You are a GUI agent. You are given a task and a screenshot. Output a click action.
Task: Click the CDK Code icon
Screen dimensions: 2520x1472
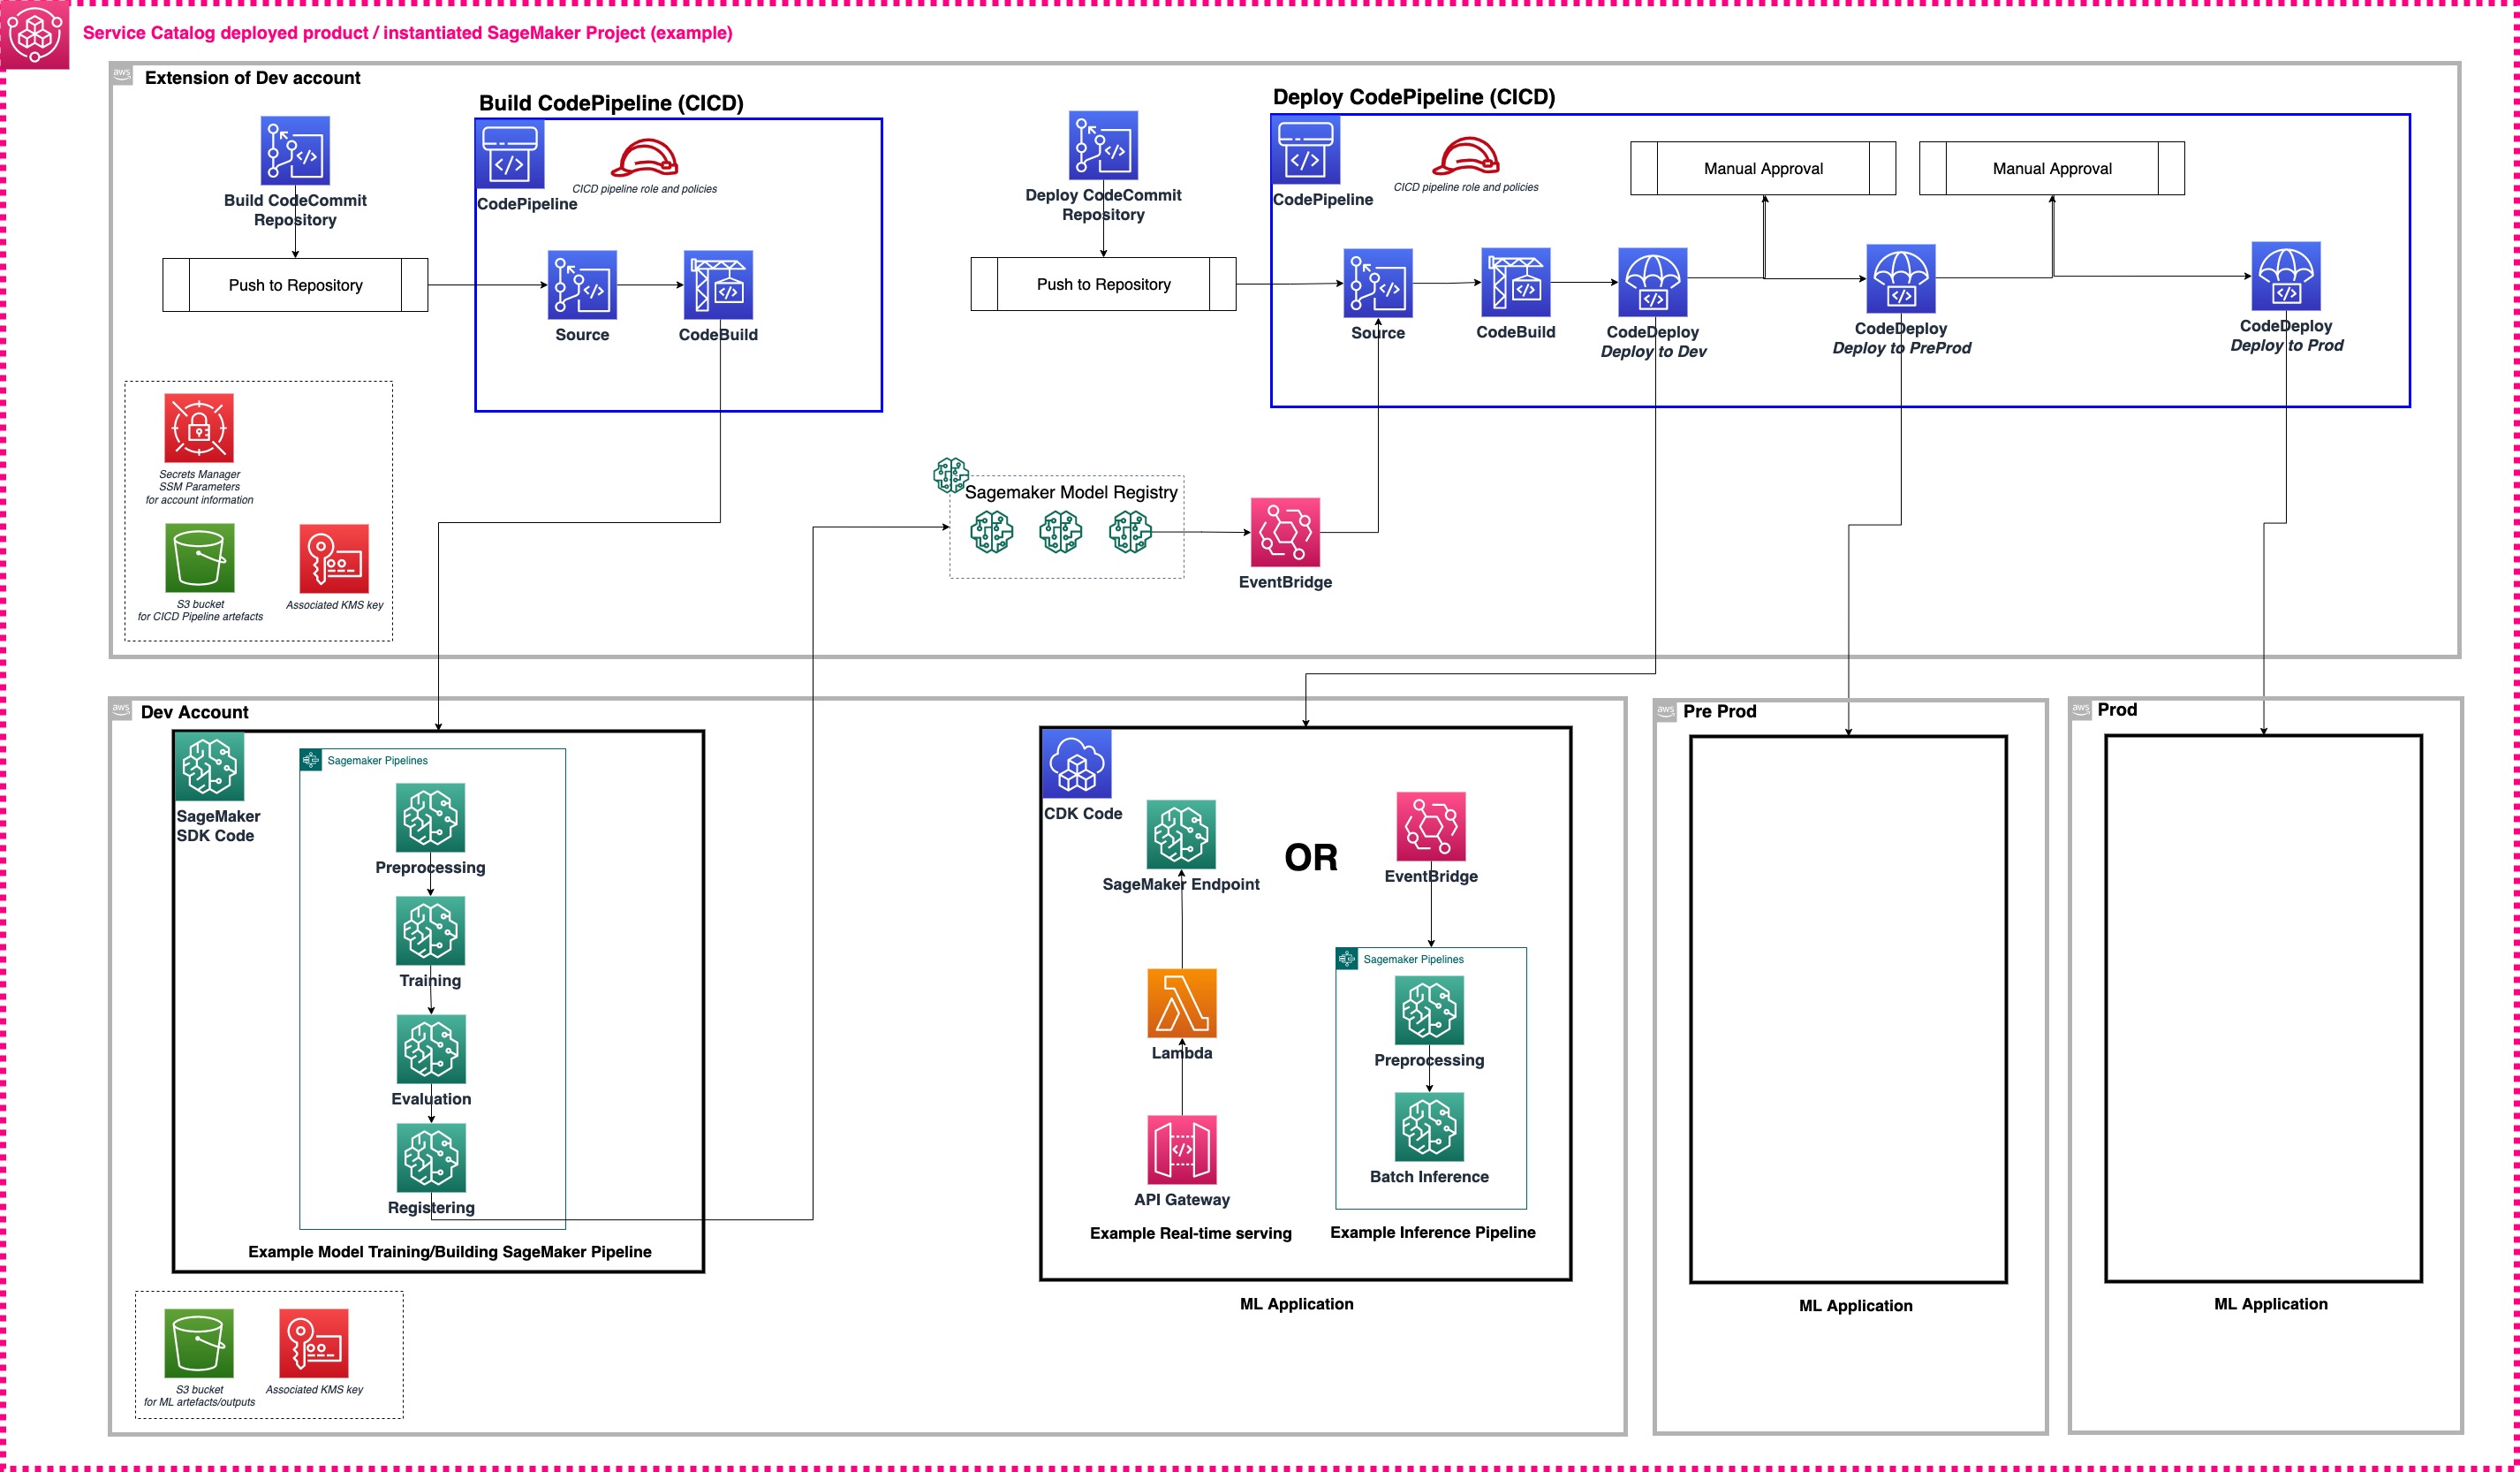1077,764
